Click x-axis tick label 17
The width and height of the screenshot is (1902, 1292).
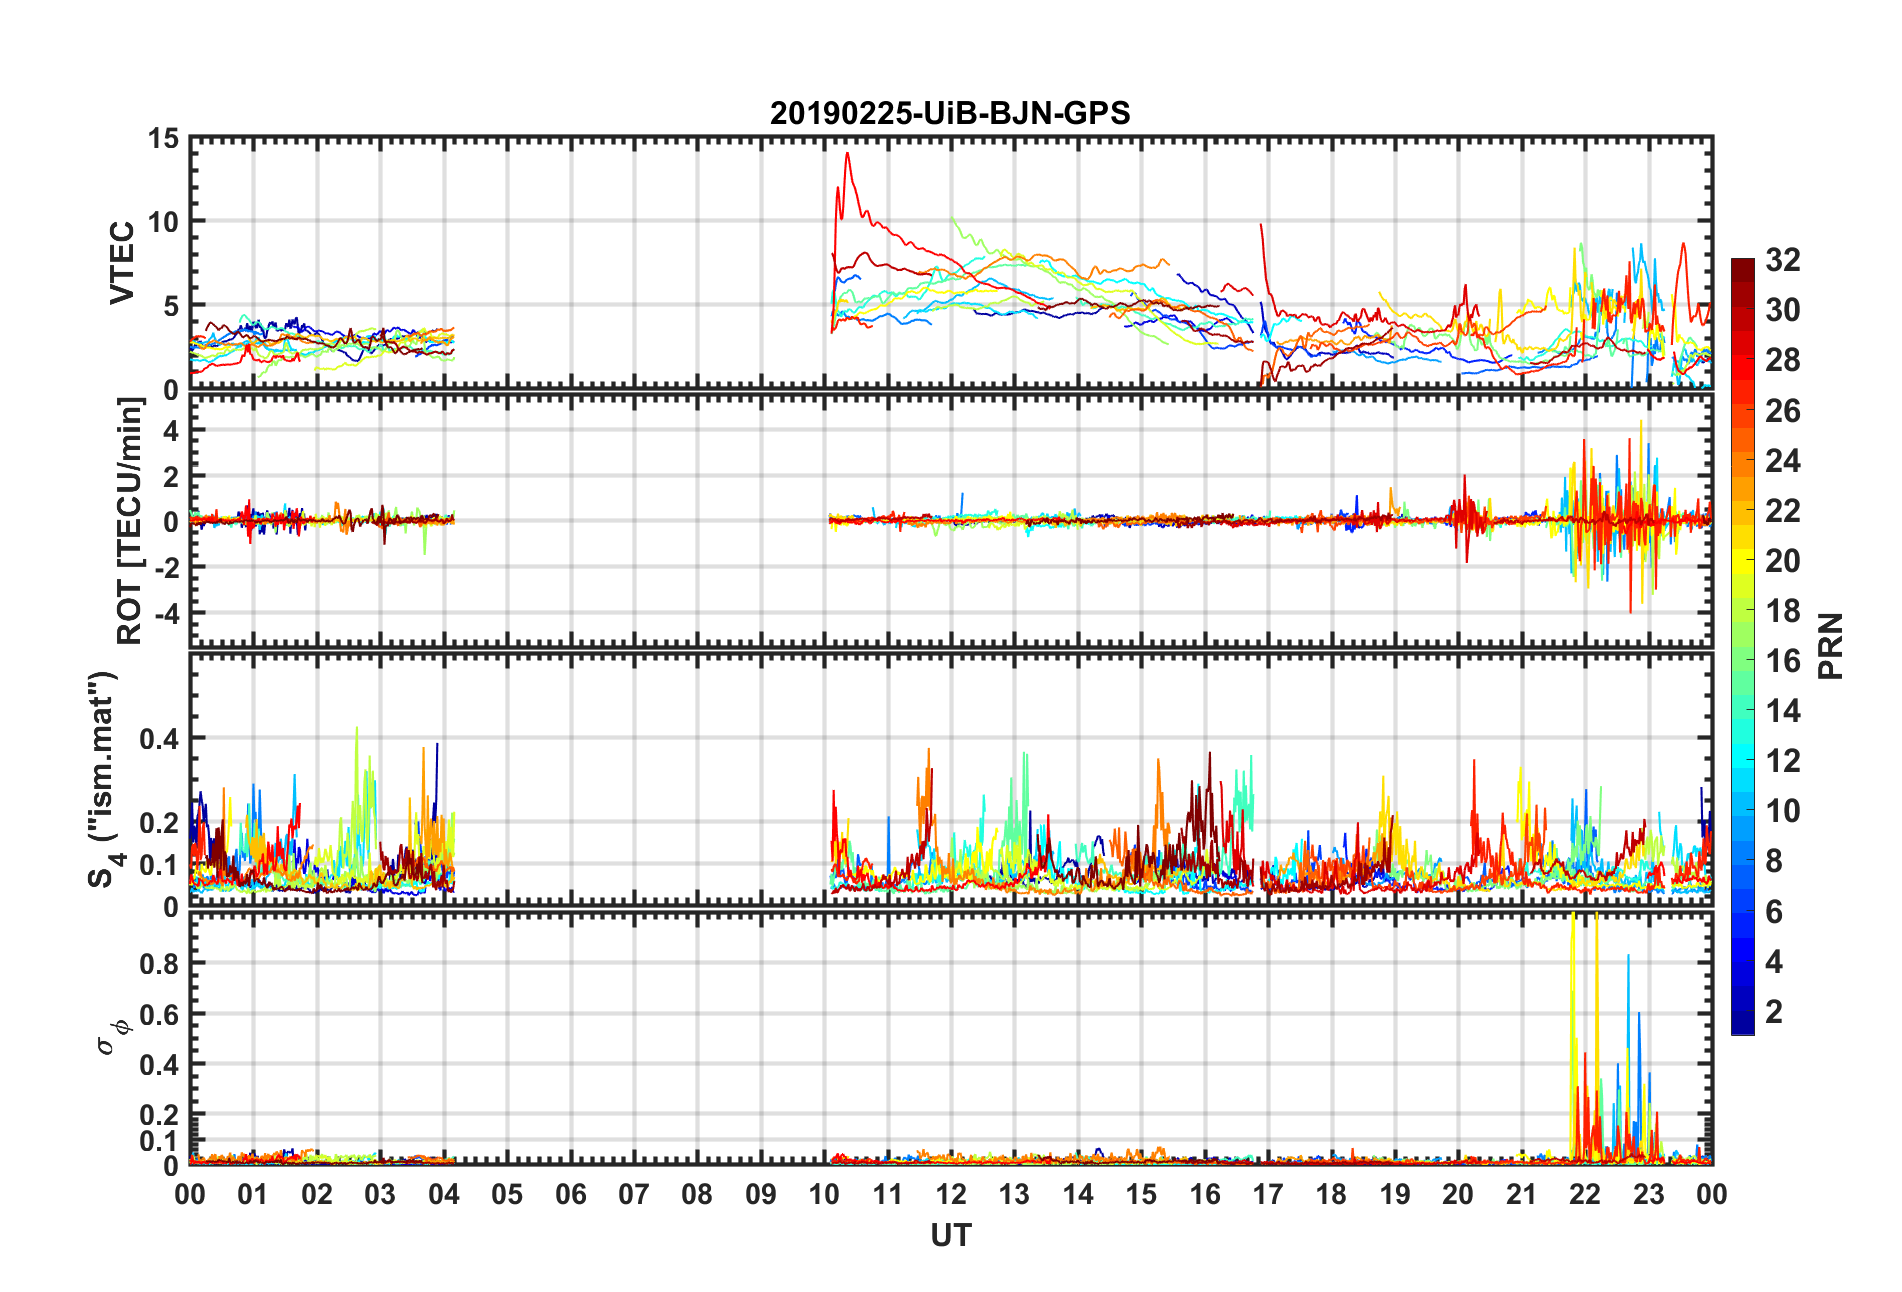tap(1268, 1194)
